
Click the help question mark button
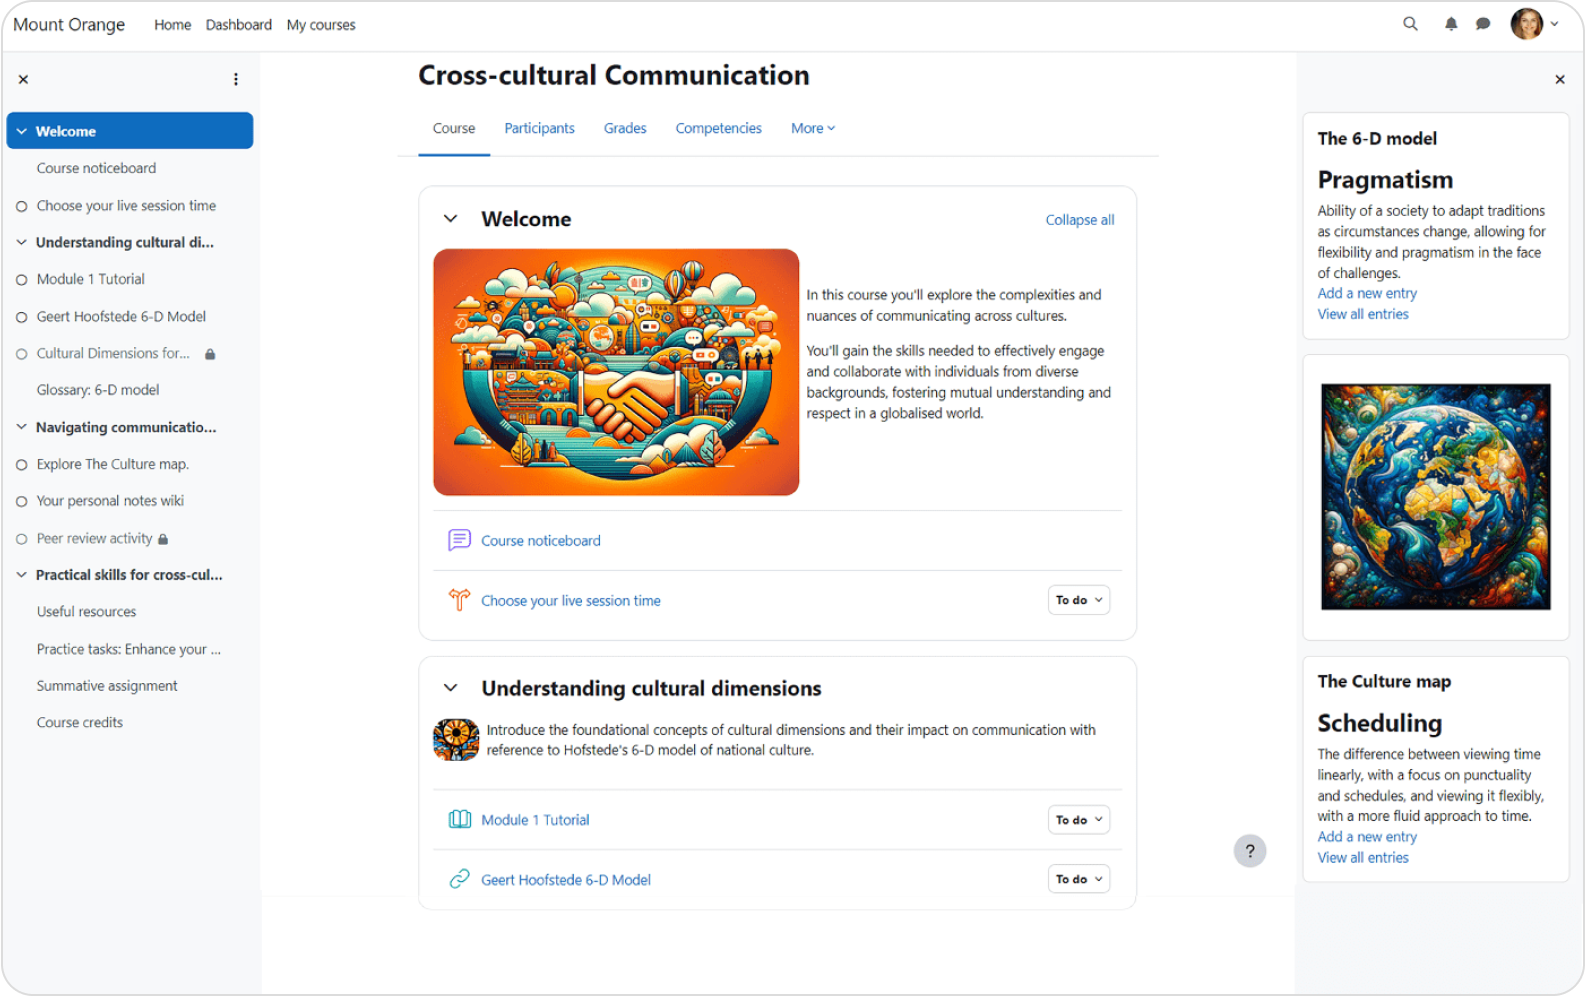pyautogui.click(x=1249, y=851)
